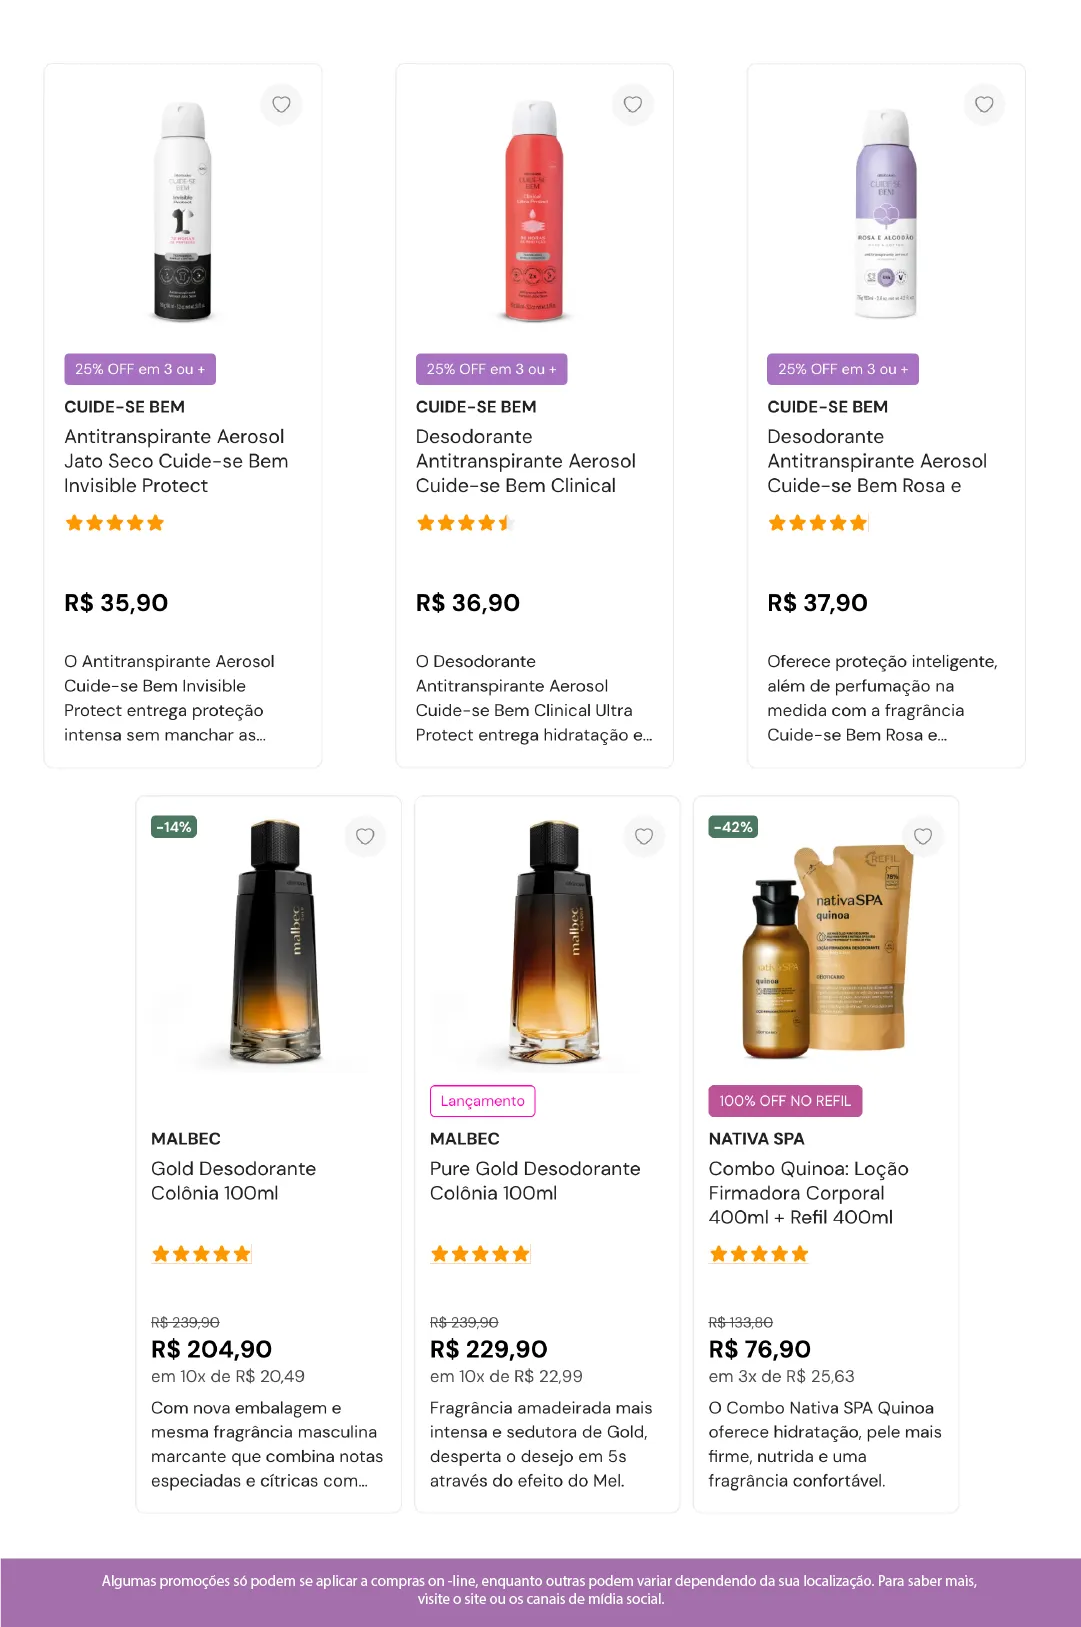Click star rating of Rosa deodorant

point(817,523)
